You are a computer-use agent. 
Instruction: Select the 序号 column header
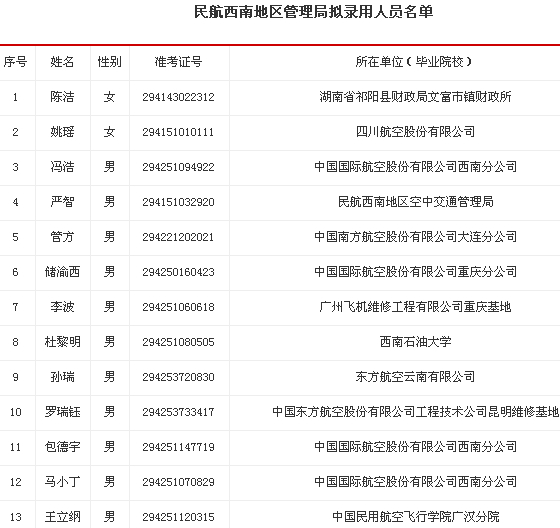pyautogui.click(x=15, y=62)
